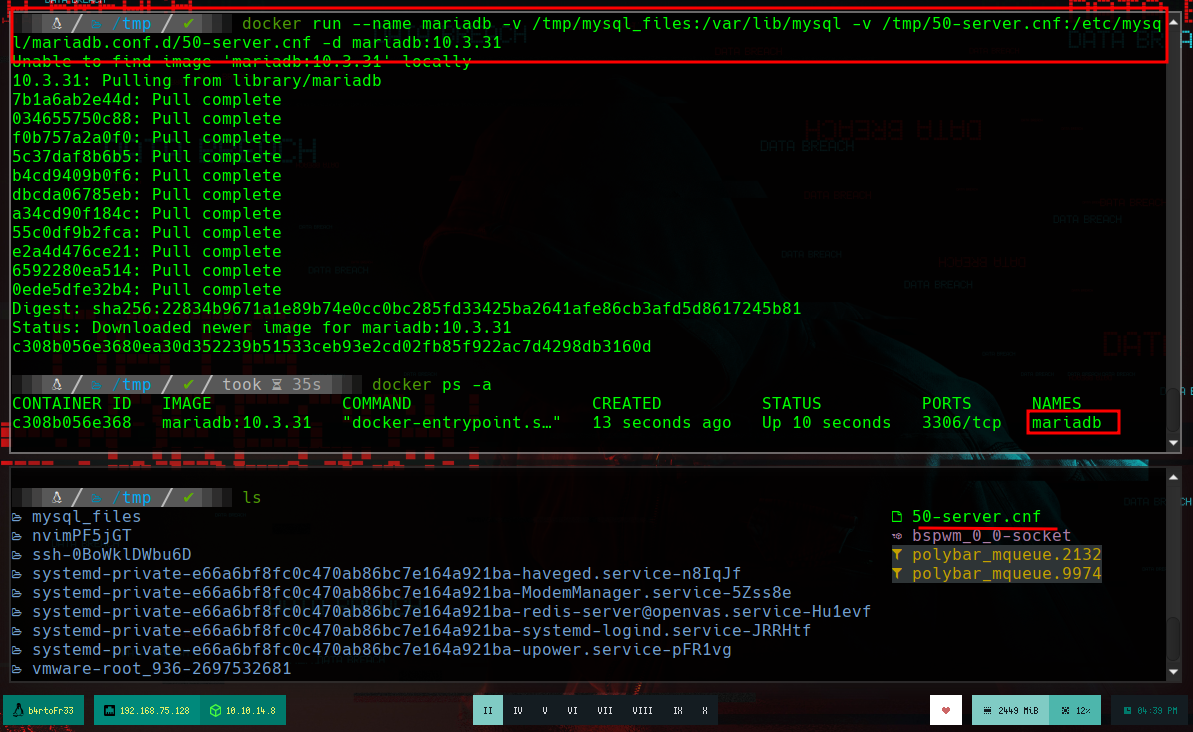Click scroll-up arrow of lower terminal scrollbar
Screen dimensions: 1193x732
[x=1173, y=477]
